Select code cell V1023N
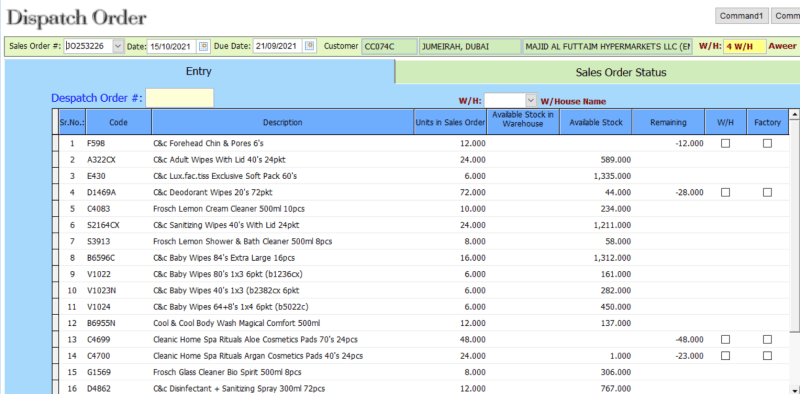 (x=118, y=290)
